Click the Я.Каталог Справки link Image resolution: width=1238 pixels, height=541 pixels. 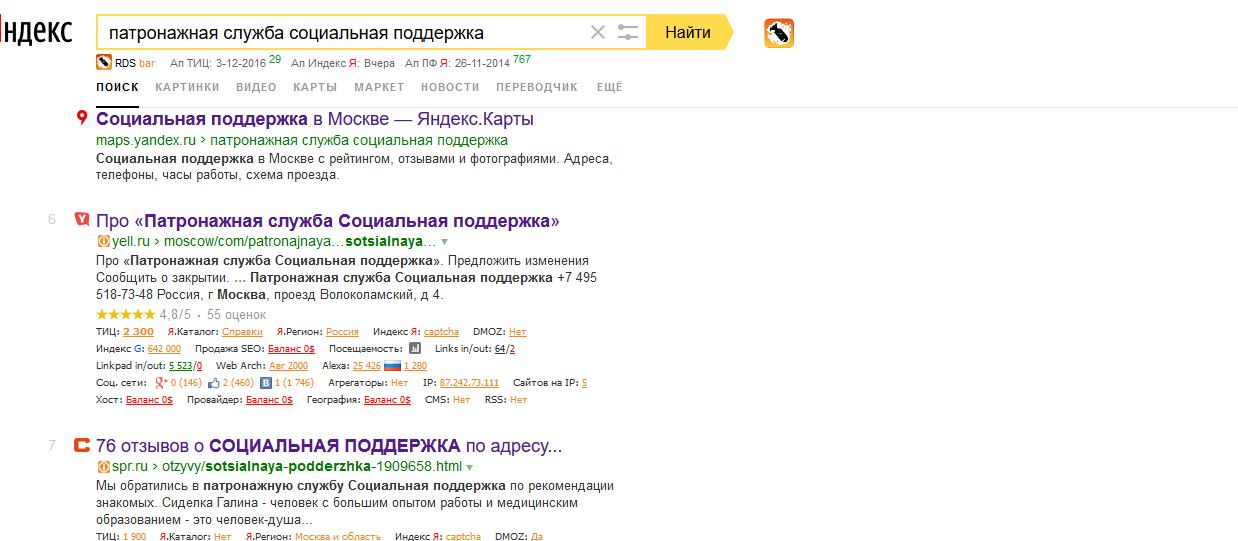(242, 331)
